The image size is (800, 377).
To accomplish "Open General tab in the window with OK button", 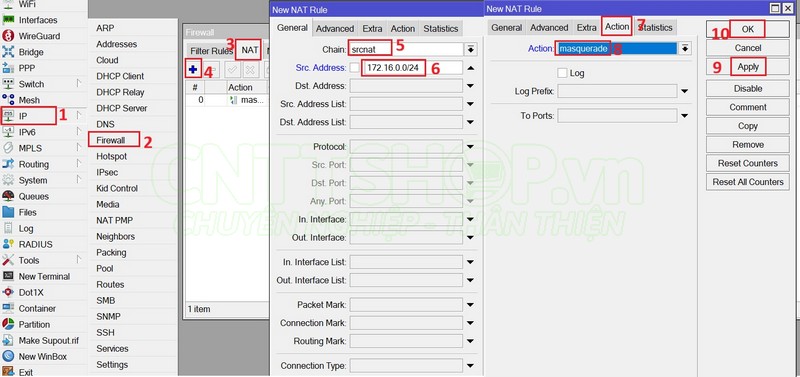I will click(506, 28).
